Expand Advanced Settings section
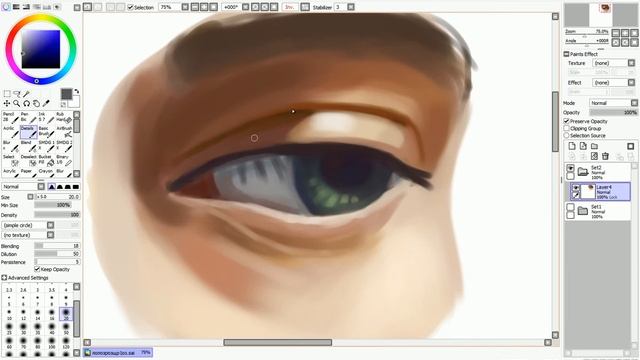This screenshot has height=360, width=640. (x=4, y=278)
